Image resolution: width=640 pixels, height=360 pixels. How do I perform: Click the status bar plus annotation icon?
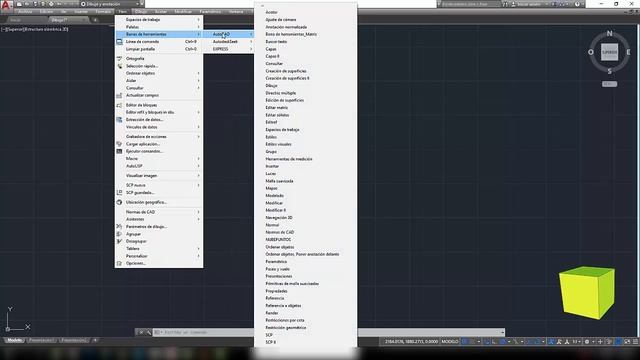tap(600, 342)
